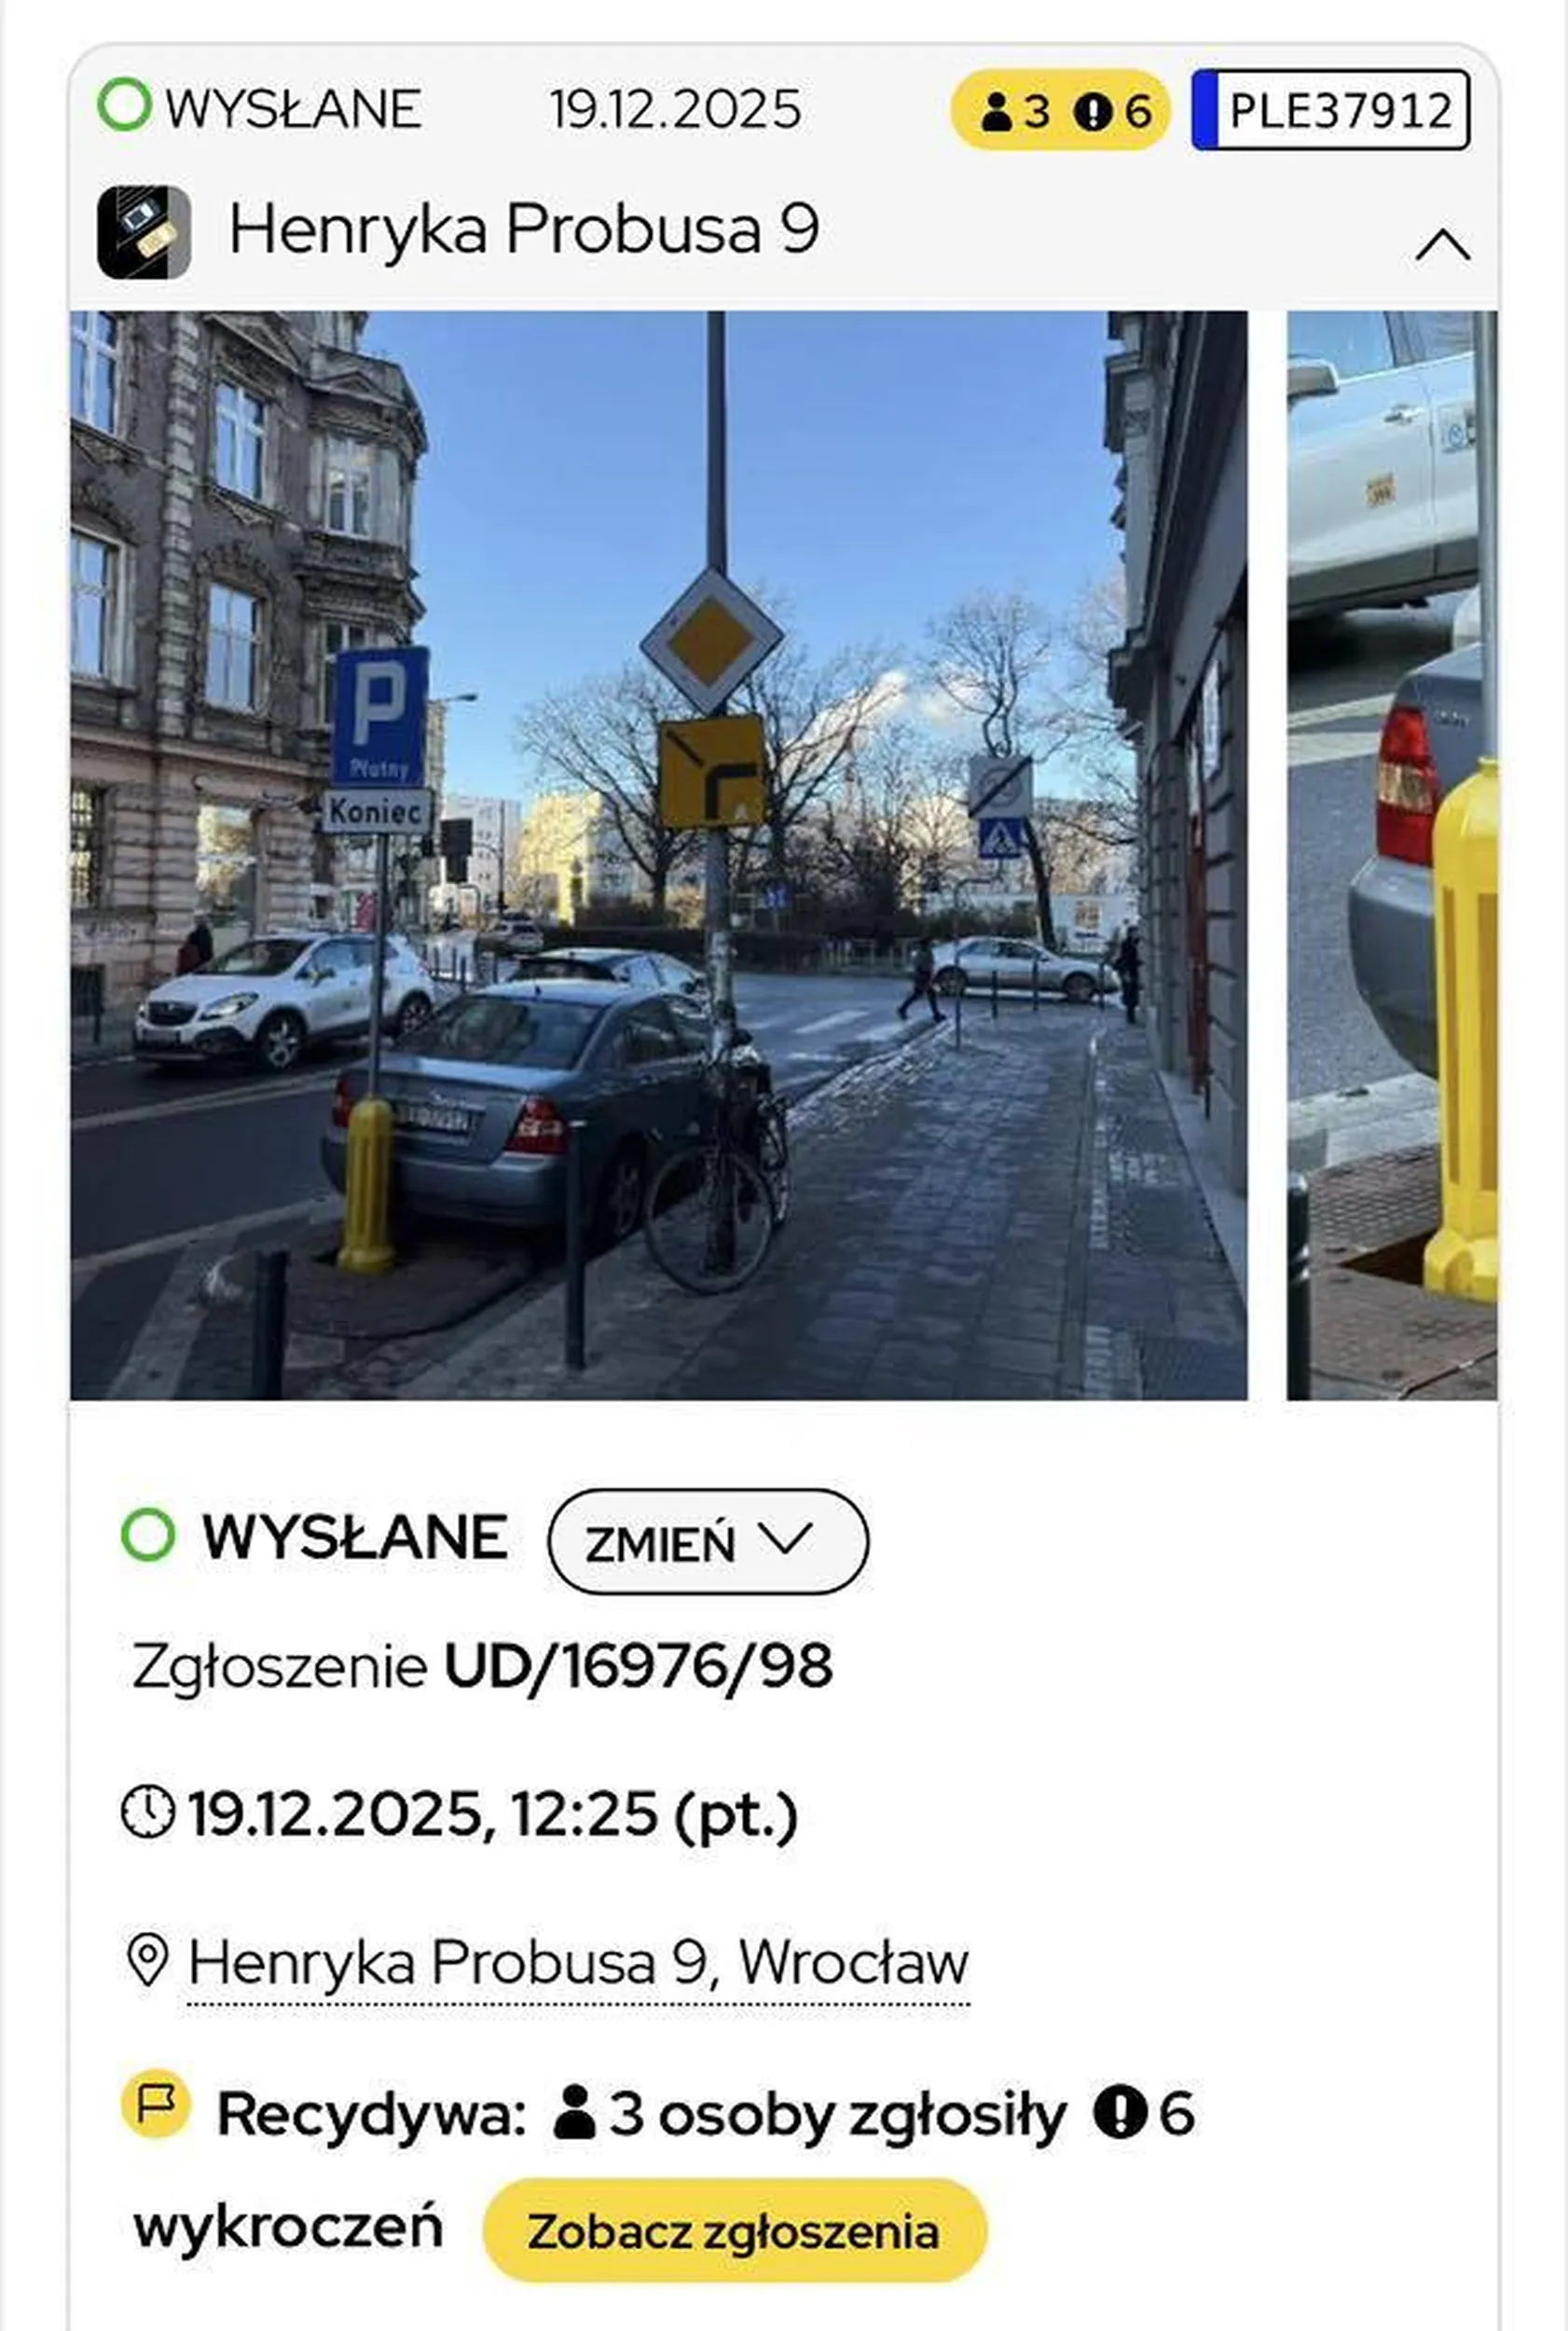Click the Henryka Probusa 9 title

(524, 228)
